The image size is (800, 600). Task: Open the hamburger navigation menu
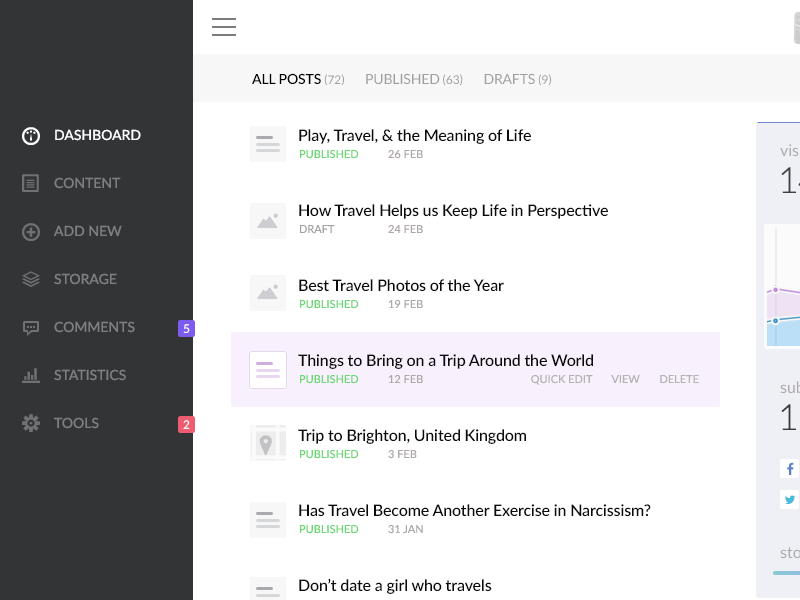coord(224,27)
